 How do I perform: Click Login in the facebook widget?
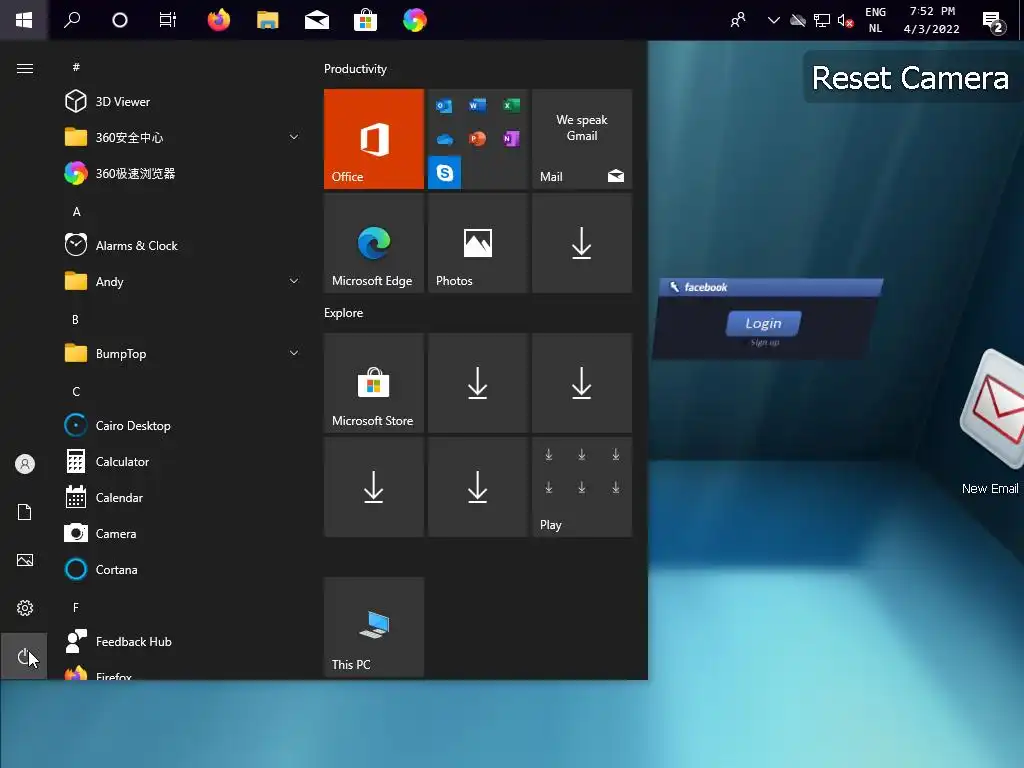point(763,323)
